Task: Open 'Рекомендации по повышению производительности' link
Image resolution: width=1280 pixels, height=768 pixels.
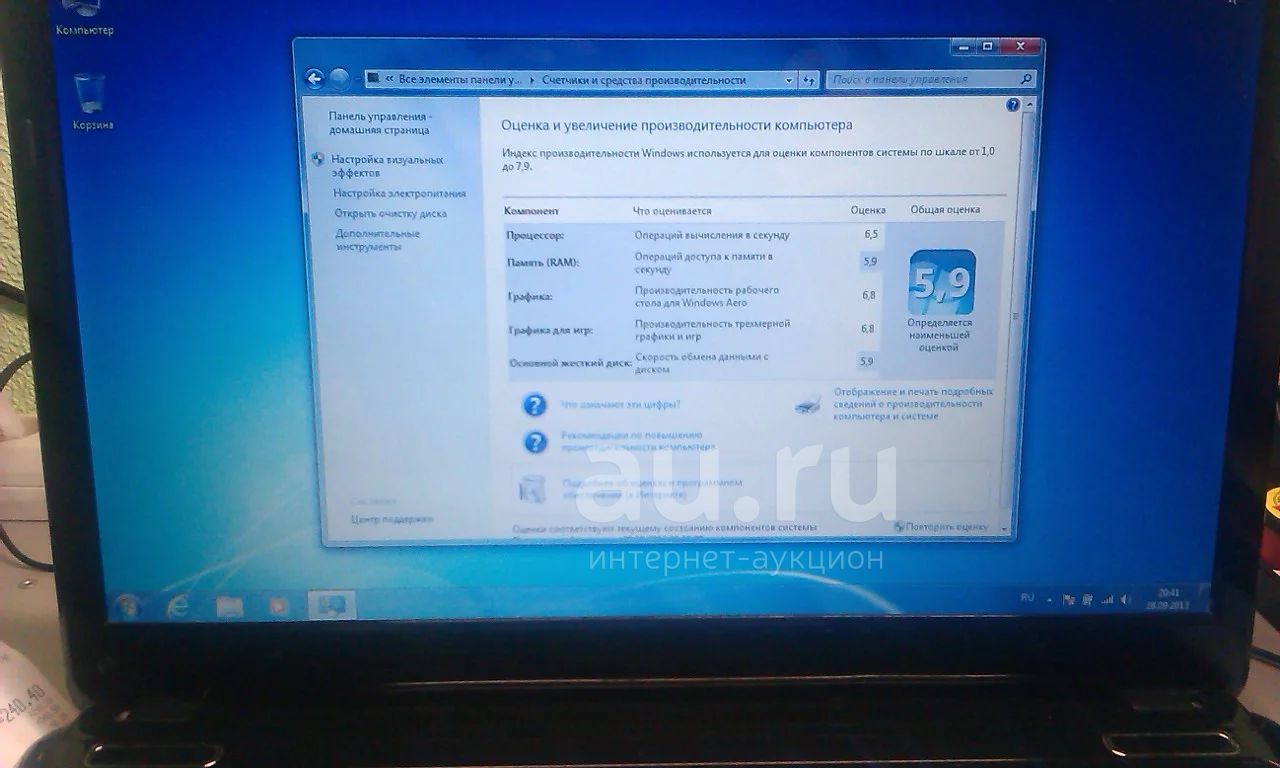Action: pos(636,441)
